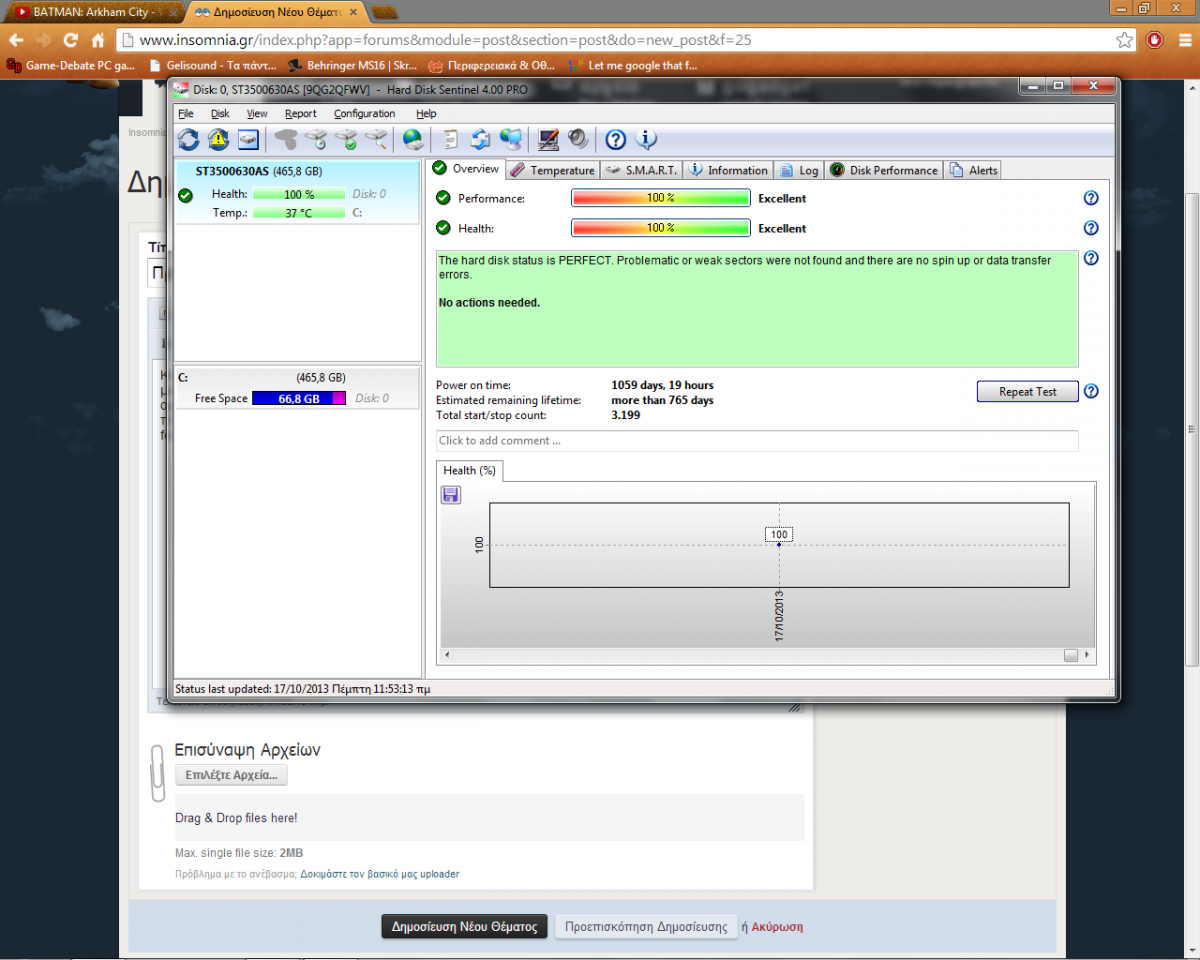Open the Chrome hamburger menu
Viewport: 1200px width, 960px height.
(x=1183, y=40)
